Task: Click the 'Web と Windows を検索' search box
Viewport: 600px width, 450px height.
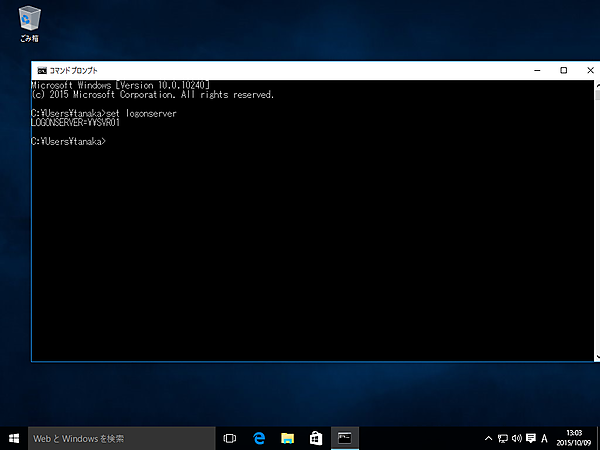Action: click(x=122, y=438)
